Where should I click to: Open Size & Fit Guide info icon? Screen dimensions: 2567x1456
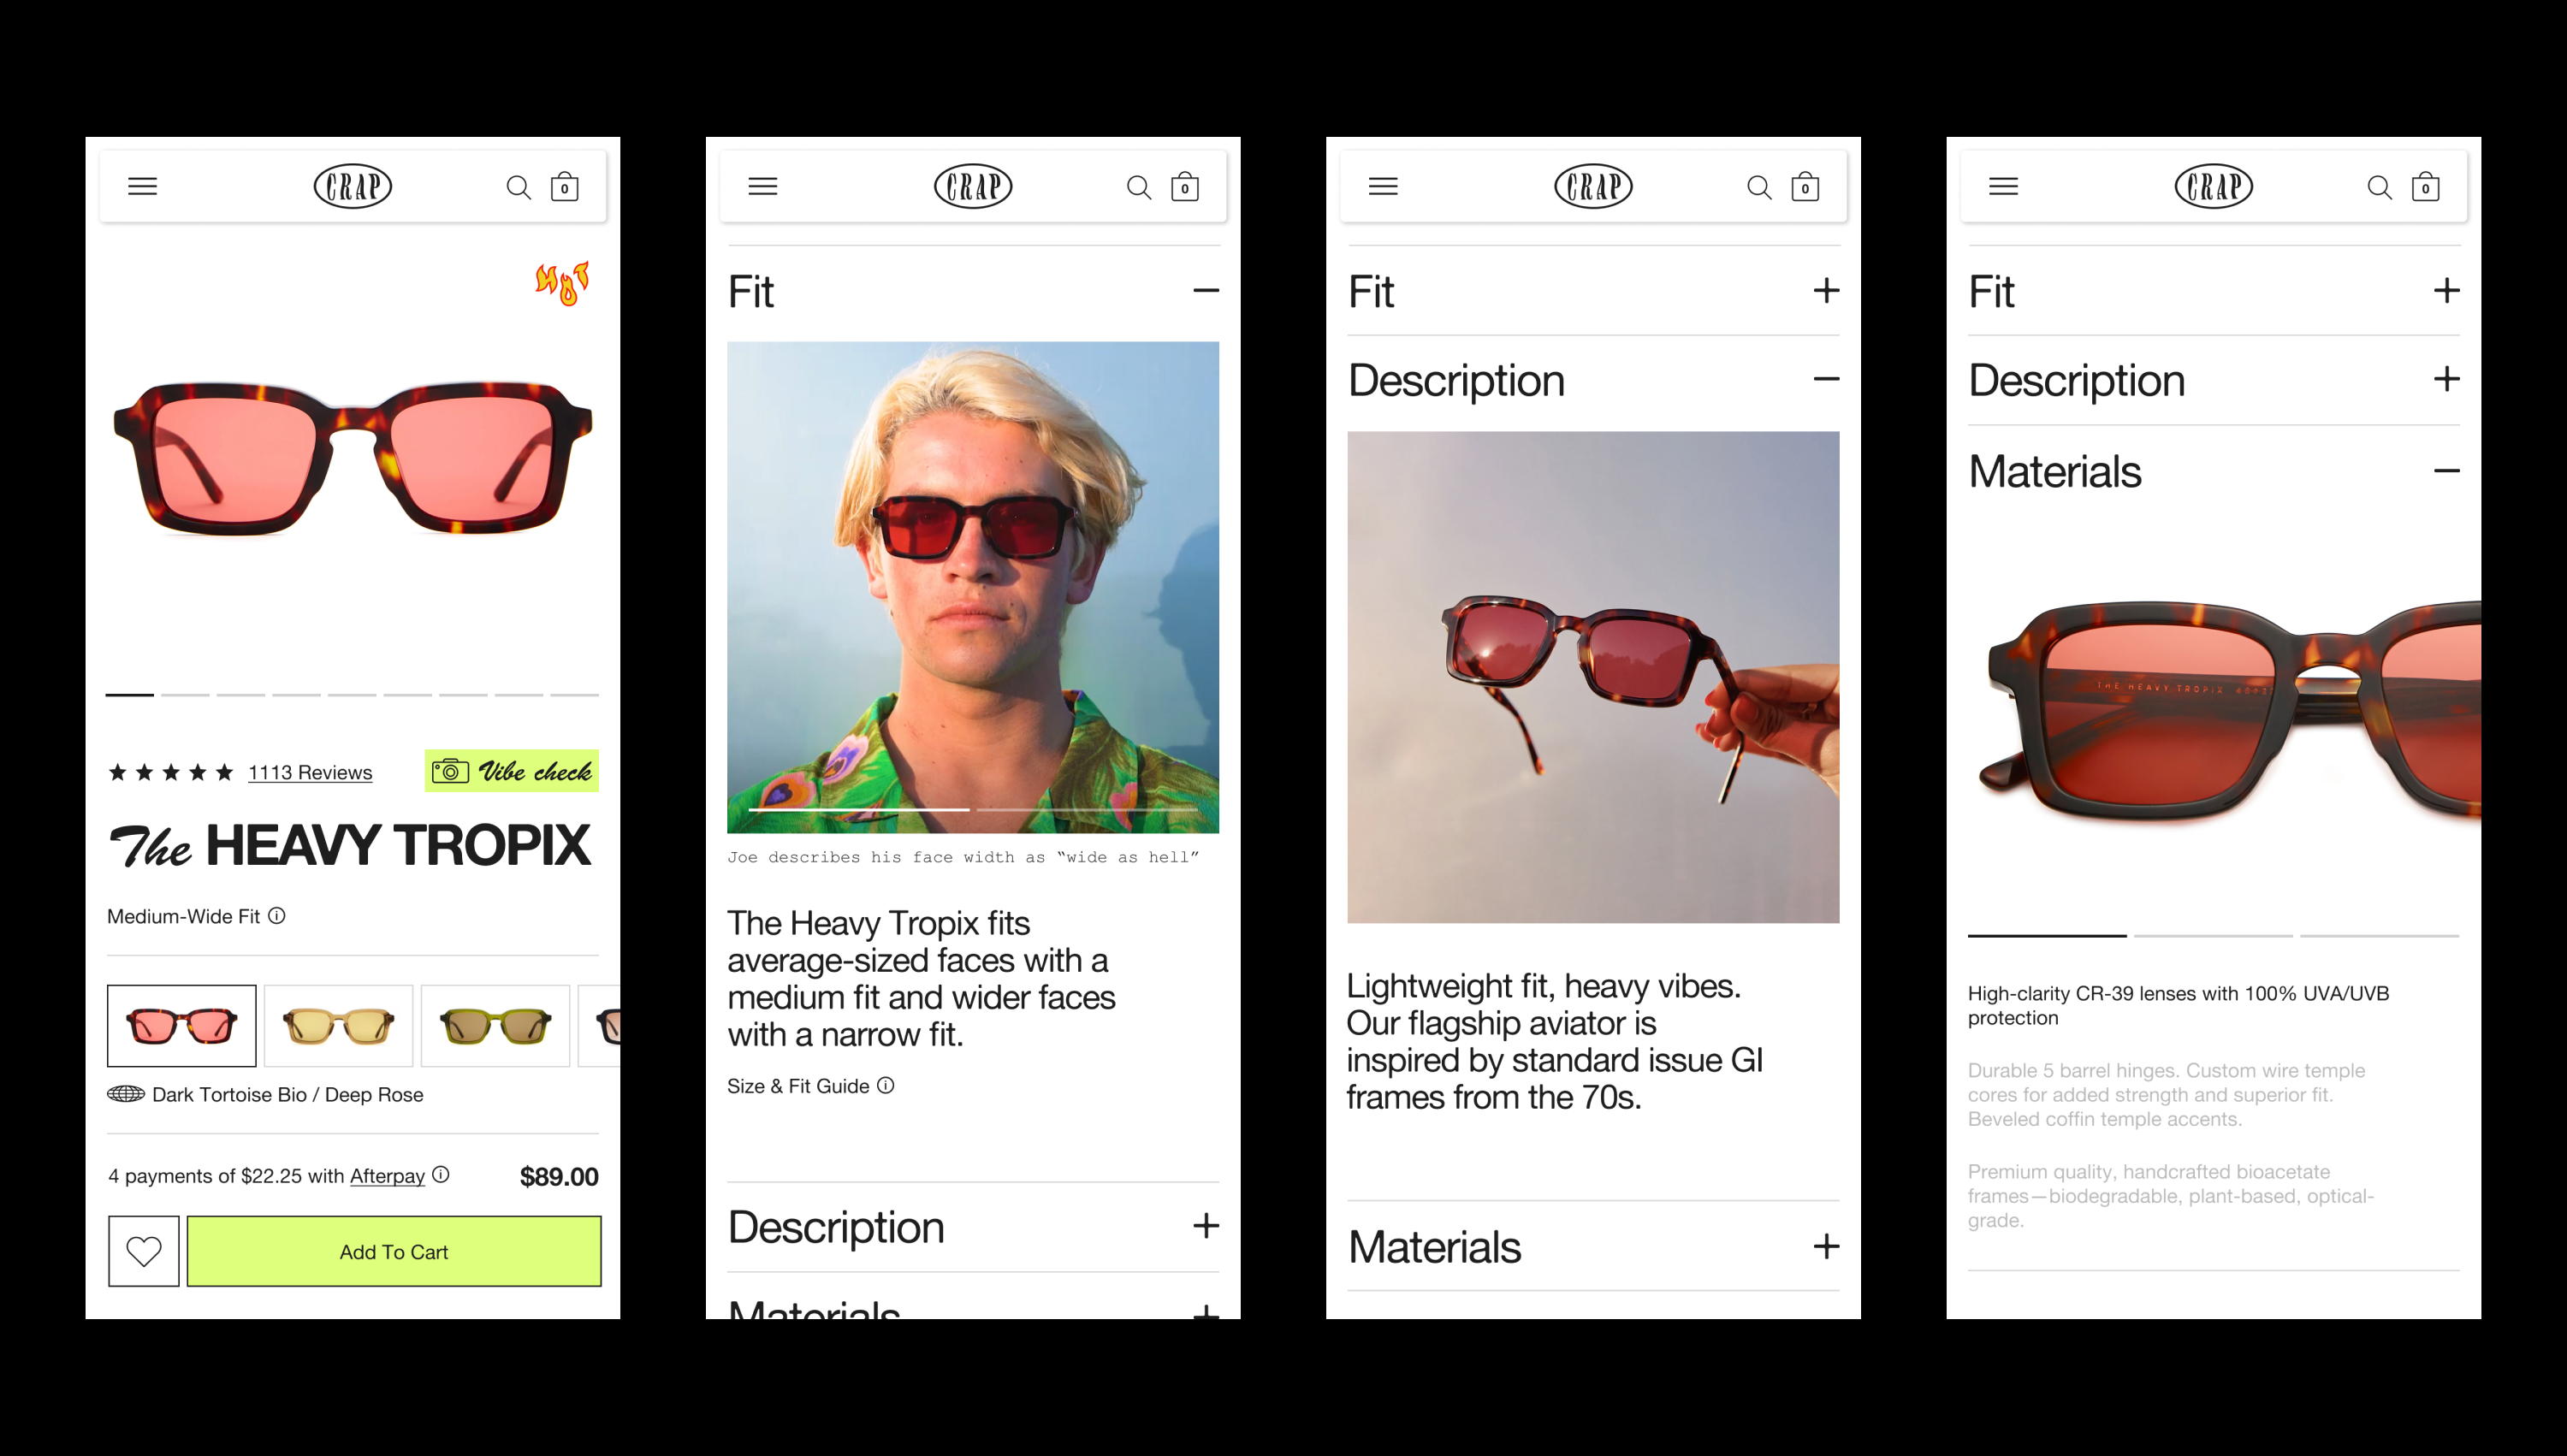click(x=886, y=1085)
